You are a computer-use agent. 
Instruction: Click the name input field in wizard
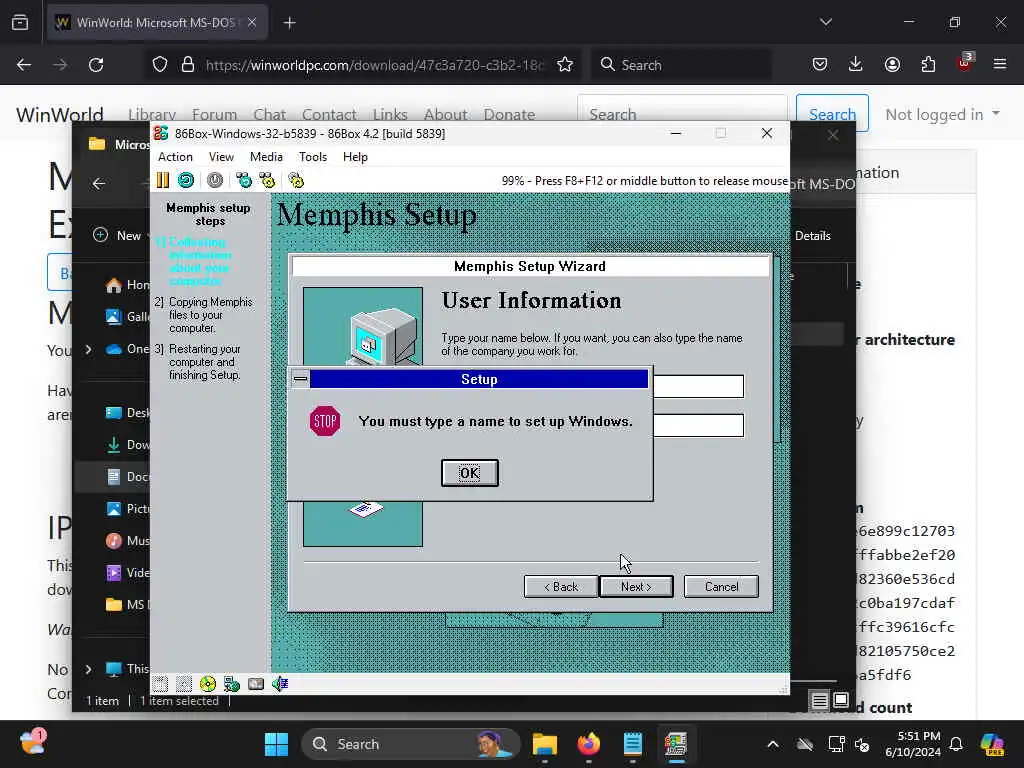point(698,386)
